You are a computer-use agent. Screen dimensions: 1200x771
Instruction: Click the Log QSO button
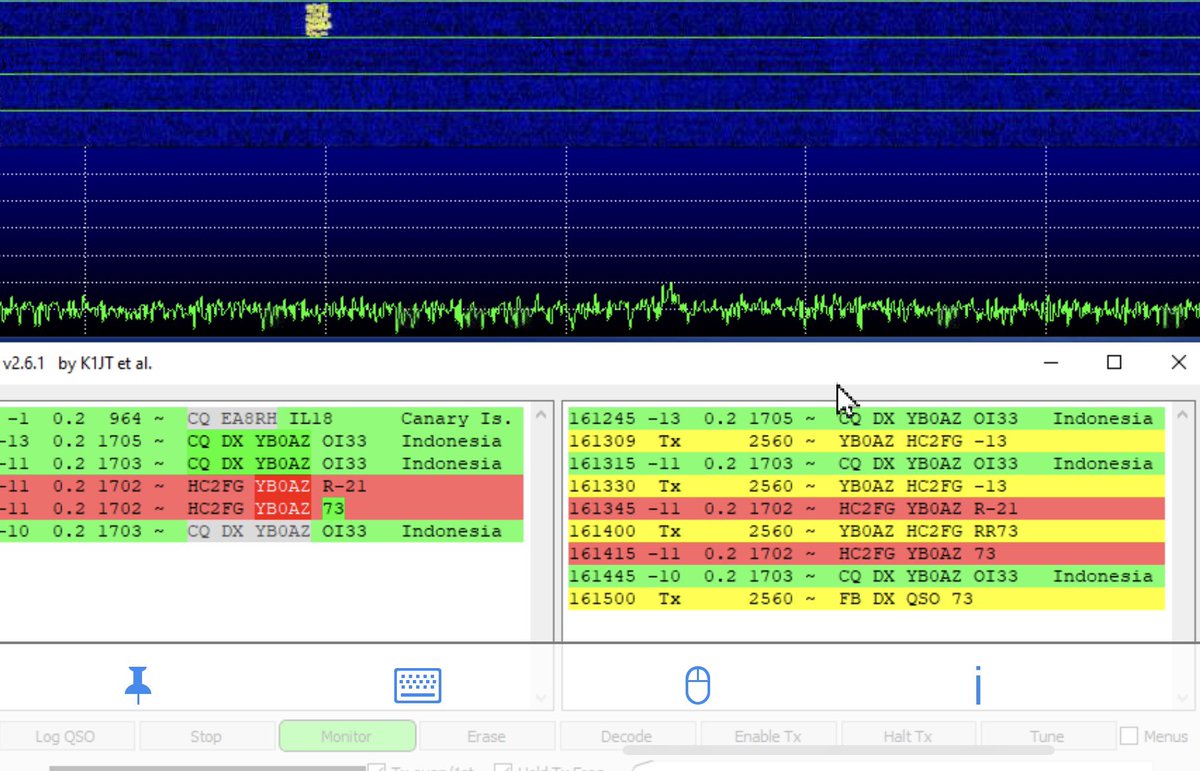[65, 736]
